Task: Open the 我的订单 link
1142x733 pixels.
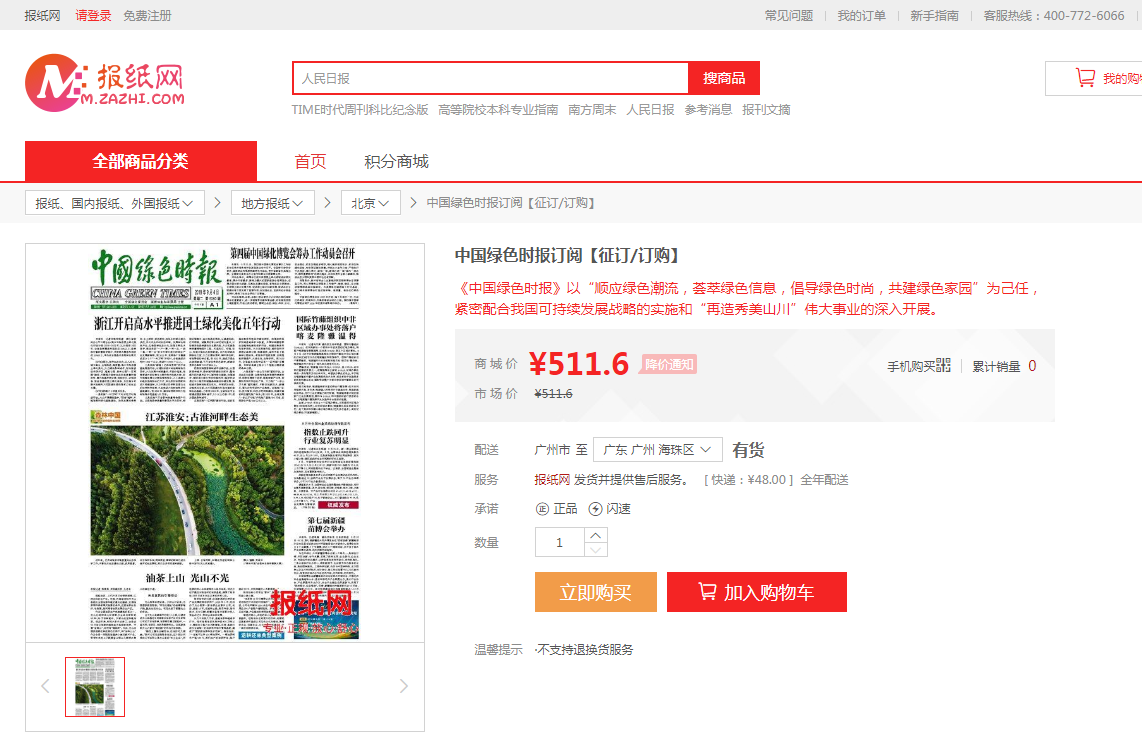Action: pyautogui.click(x=862, y=15)
